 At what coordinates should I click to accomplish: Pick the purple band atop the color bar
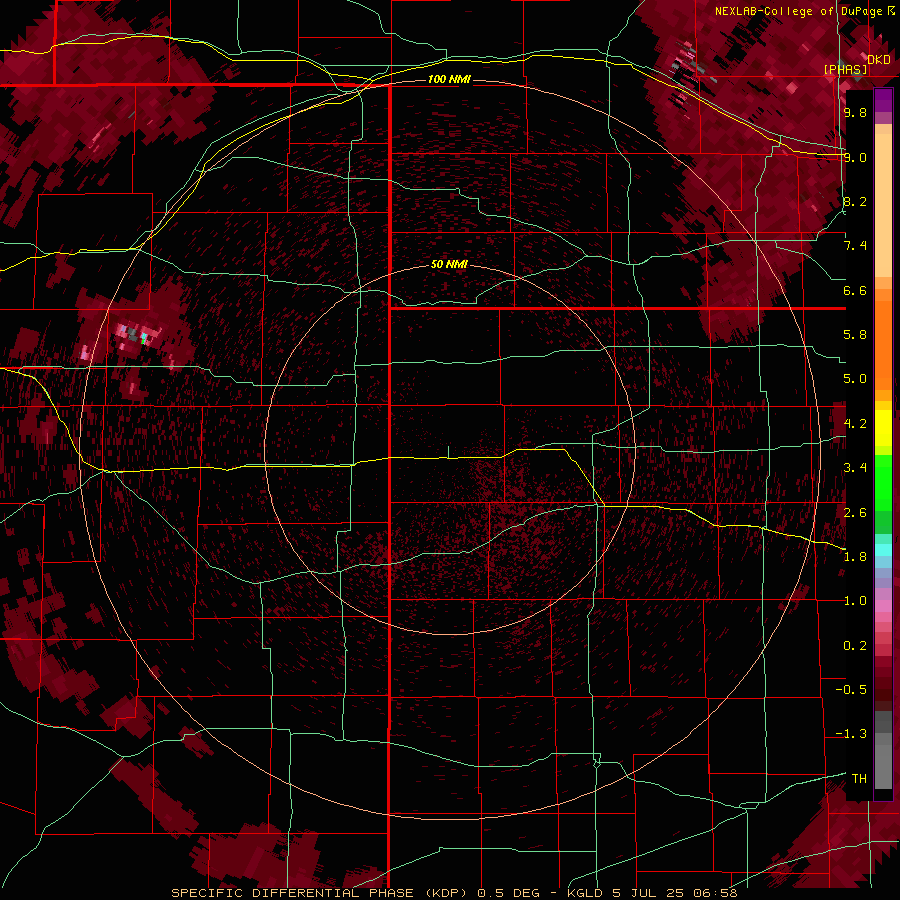[883, 100]
